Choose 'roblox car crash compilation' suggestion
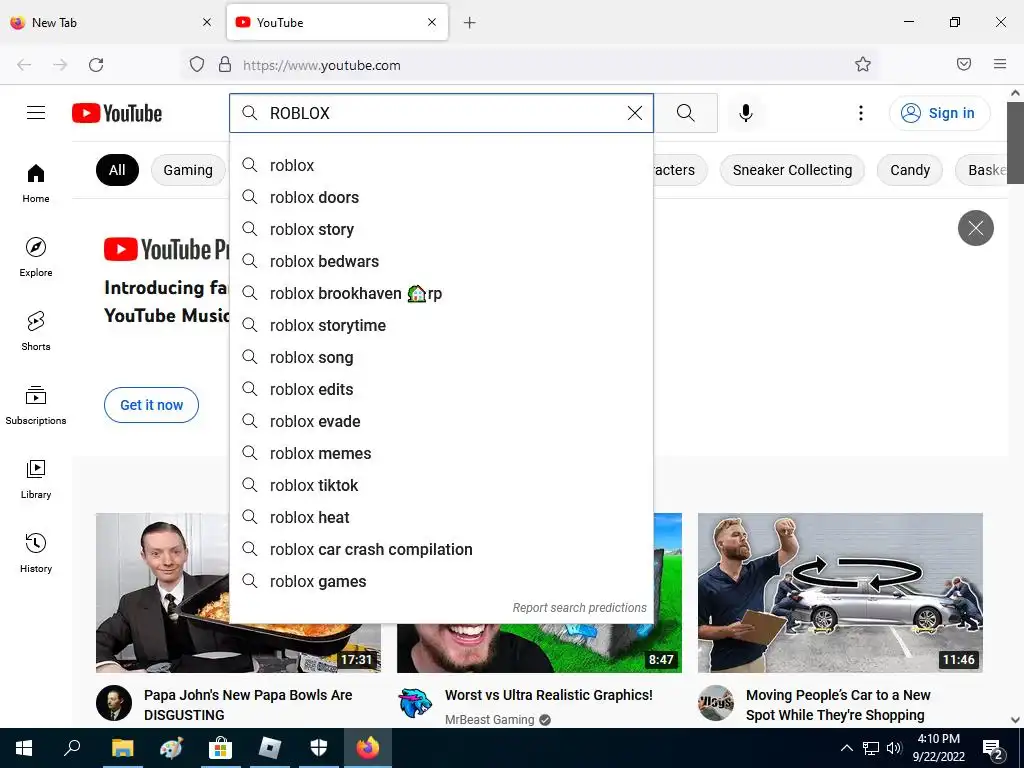The height and width of the screenshot is (768, 1024). point(441,549)
